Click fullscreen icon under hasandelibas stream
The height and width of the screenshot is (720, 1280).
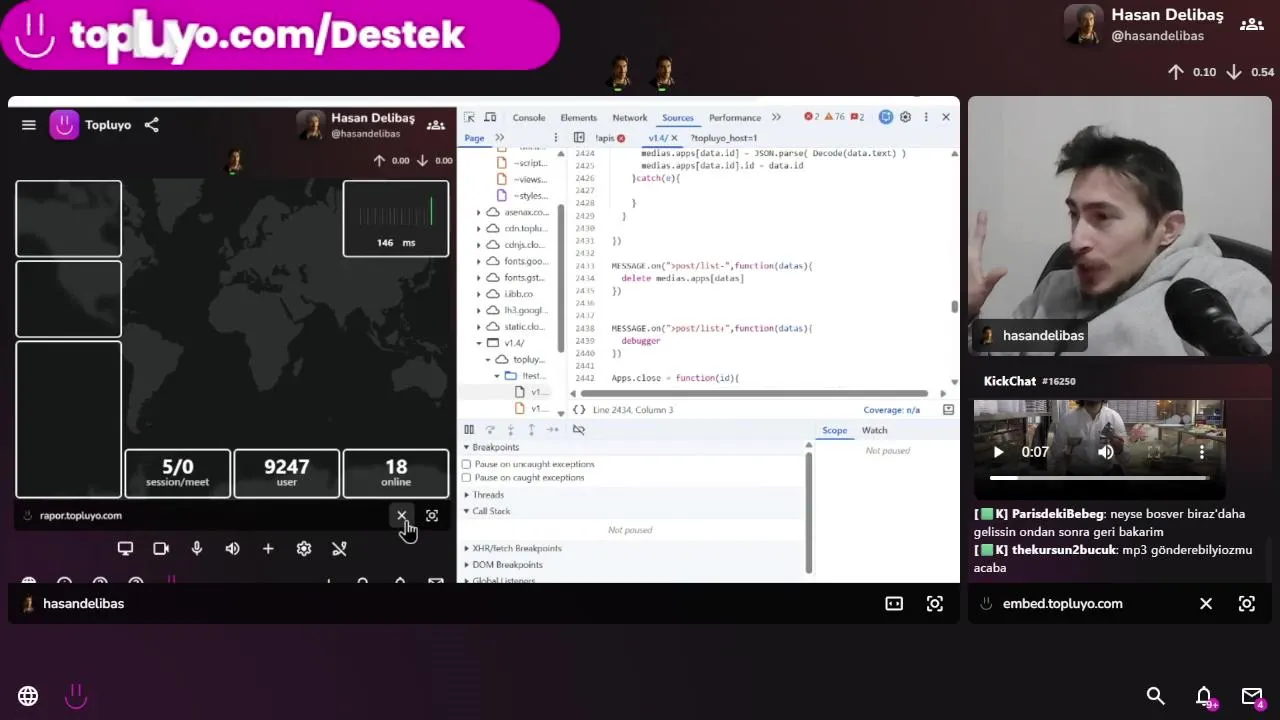click(x=935, y=604)
